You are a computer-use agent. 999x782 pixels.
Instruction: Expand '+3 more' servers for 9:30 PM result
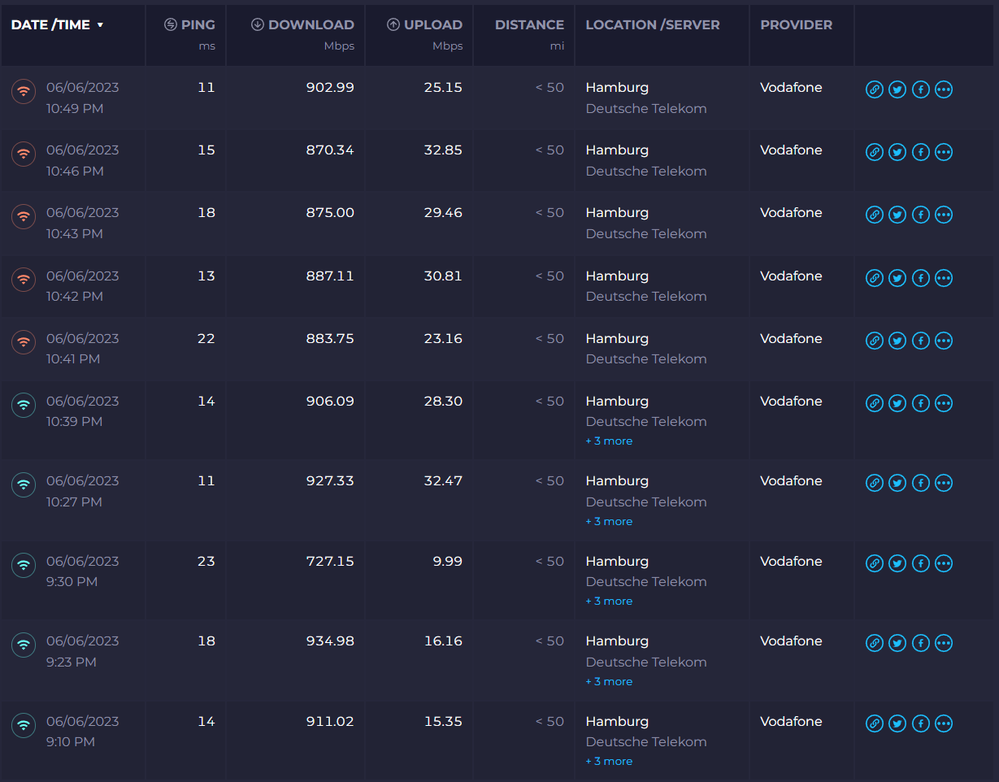tap(609, 601)
